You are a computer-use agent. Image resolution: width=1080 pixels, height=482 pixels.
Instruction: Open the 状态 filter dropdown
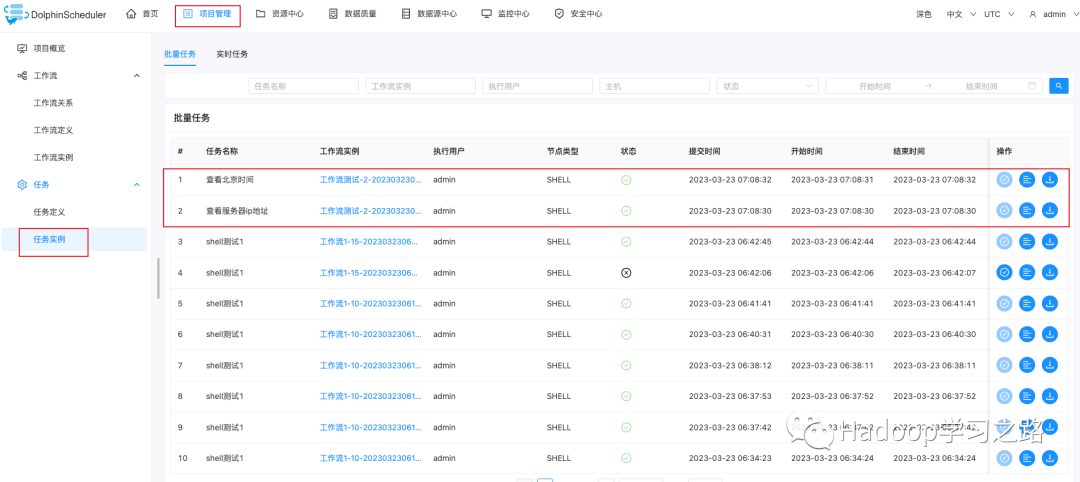(767, 86)
